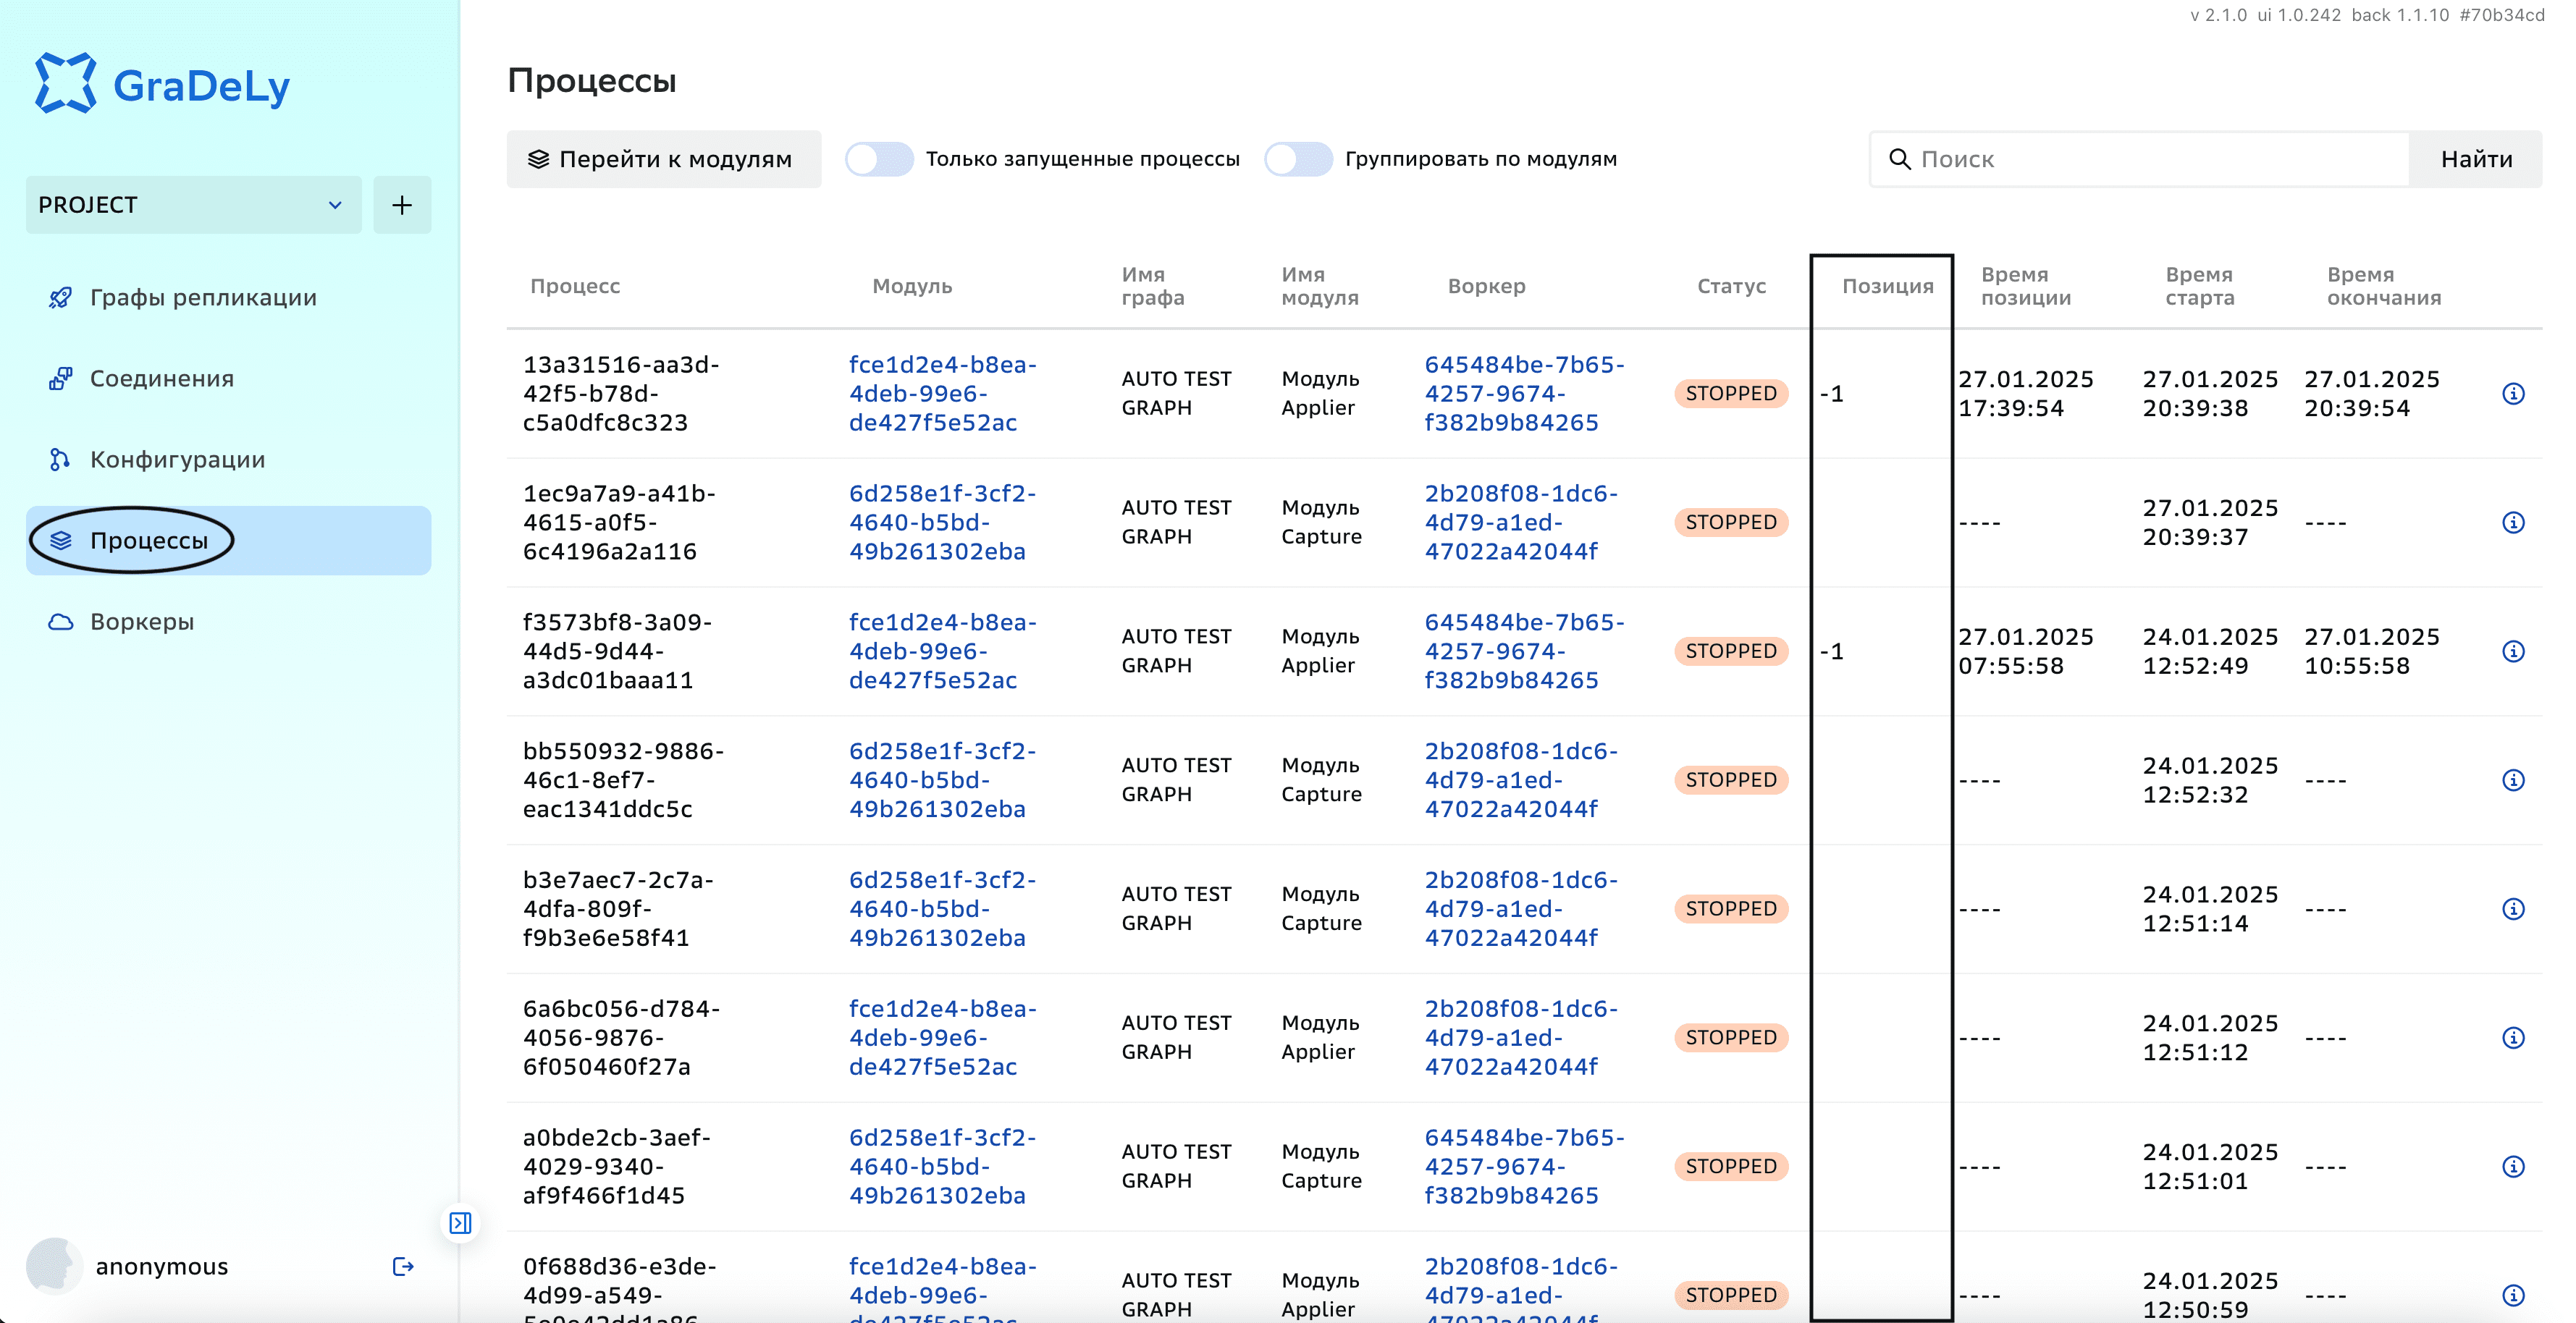
Task: Open info icon for process bb550932
Action: pos(2512,780)
